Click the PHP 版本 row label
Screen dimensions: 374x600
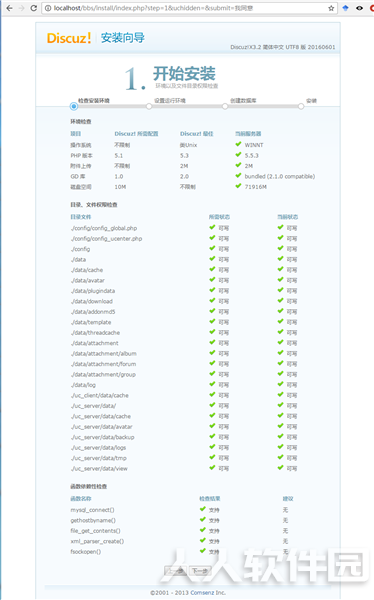[82, 155]
